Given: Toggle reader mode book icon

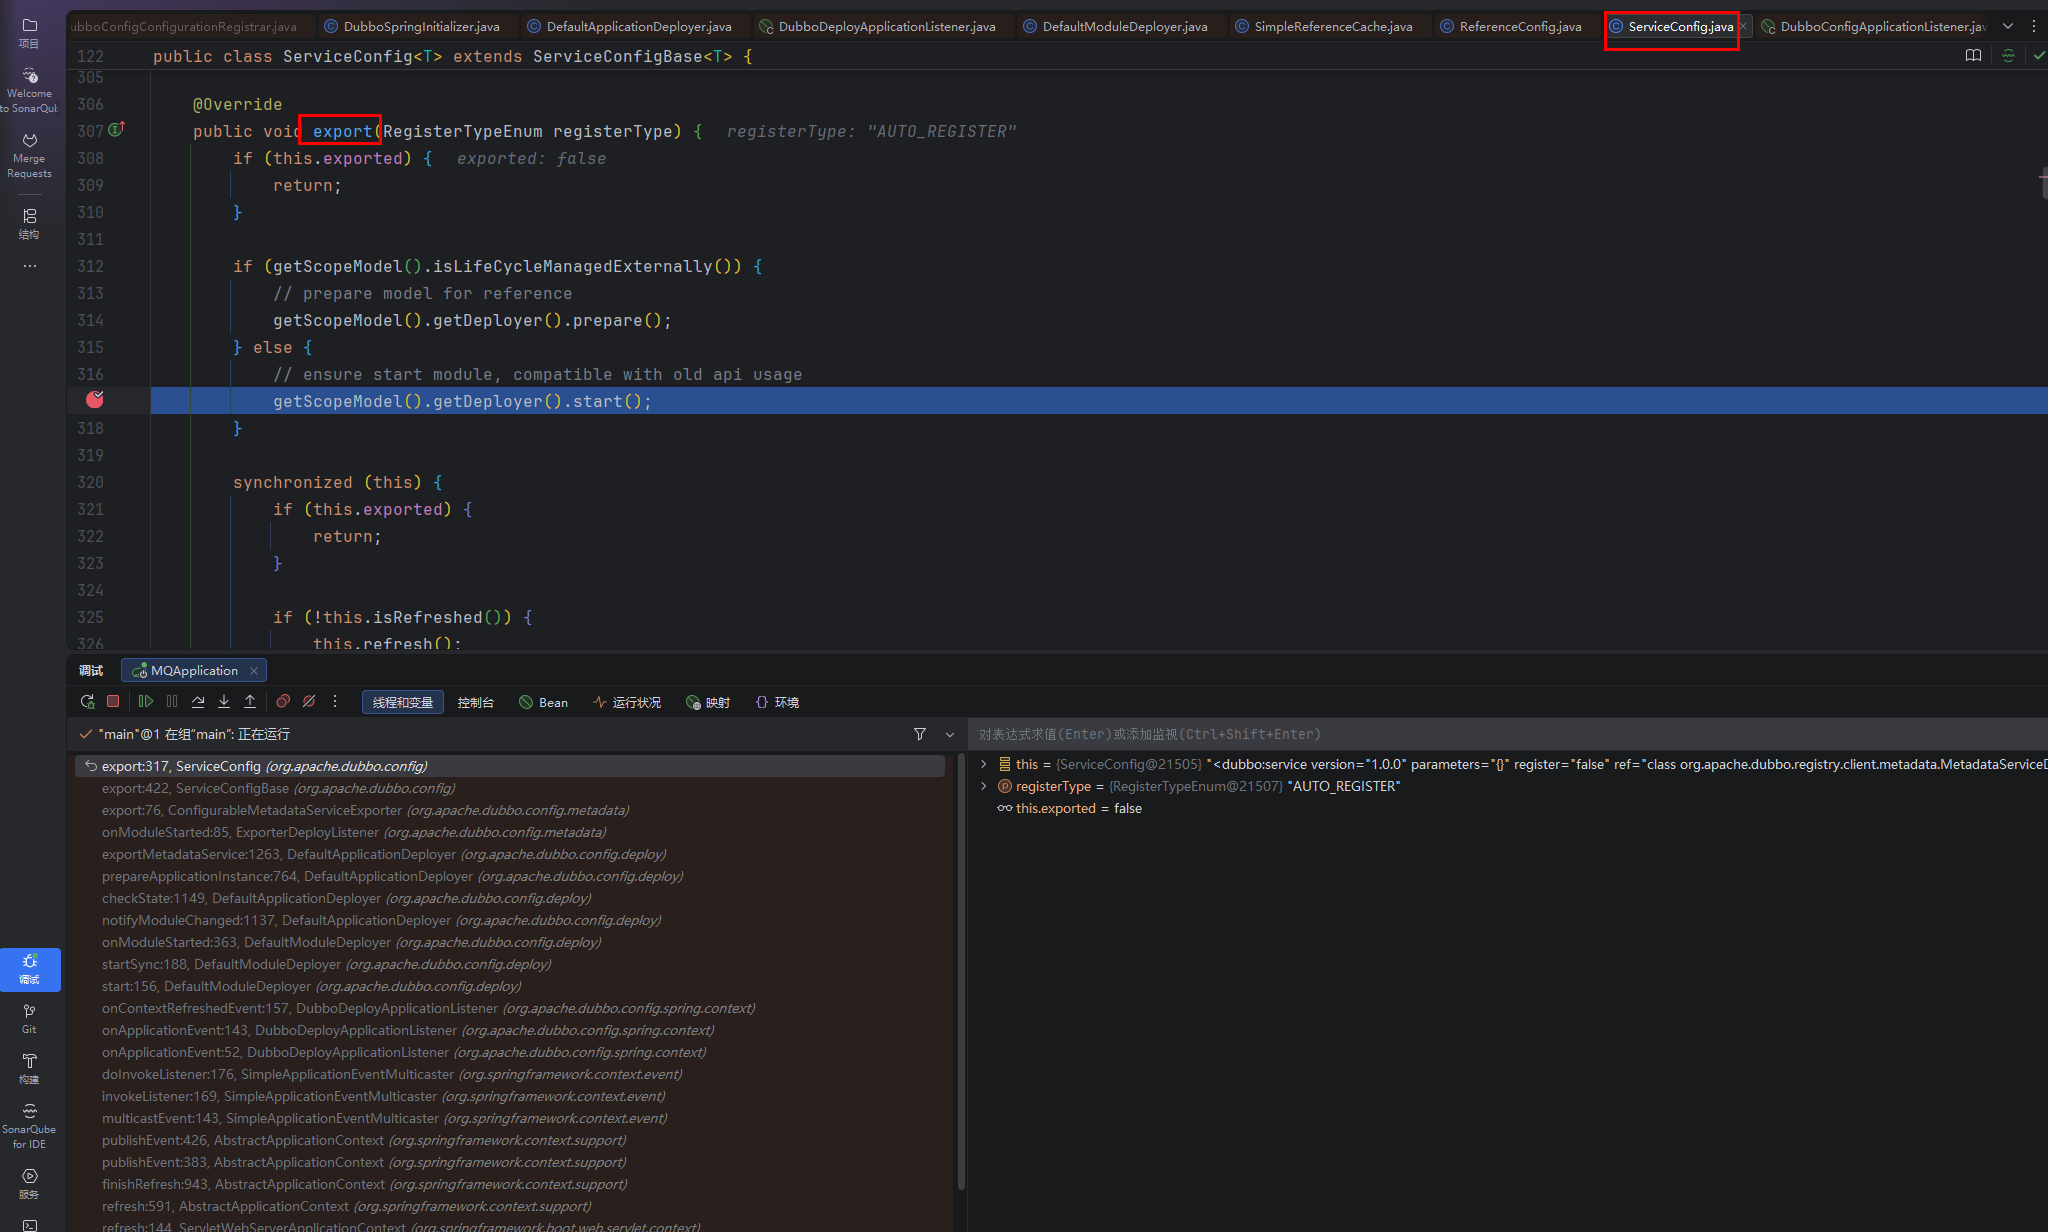Looking at the screenshot, I should click(x=1973, y=56).
